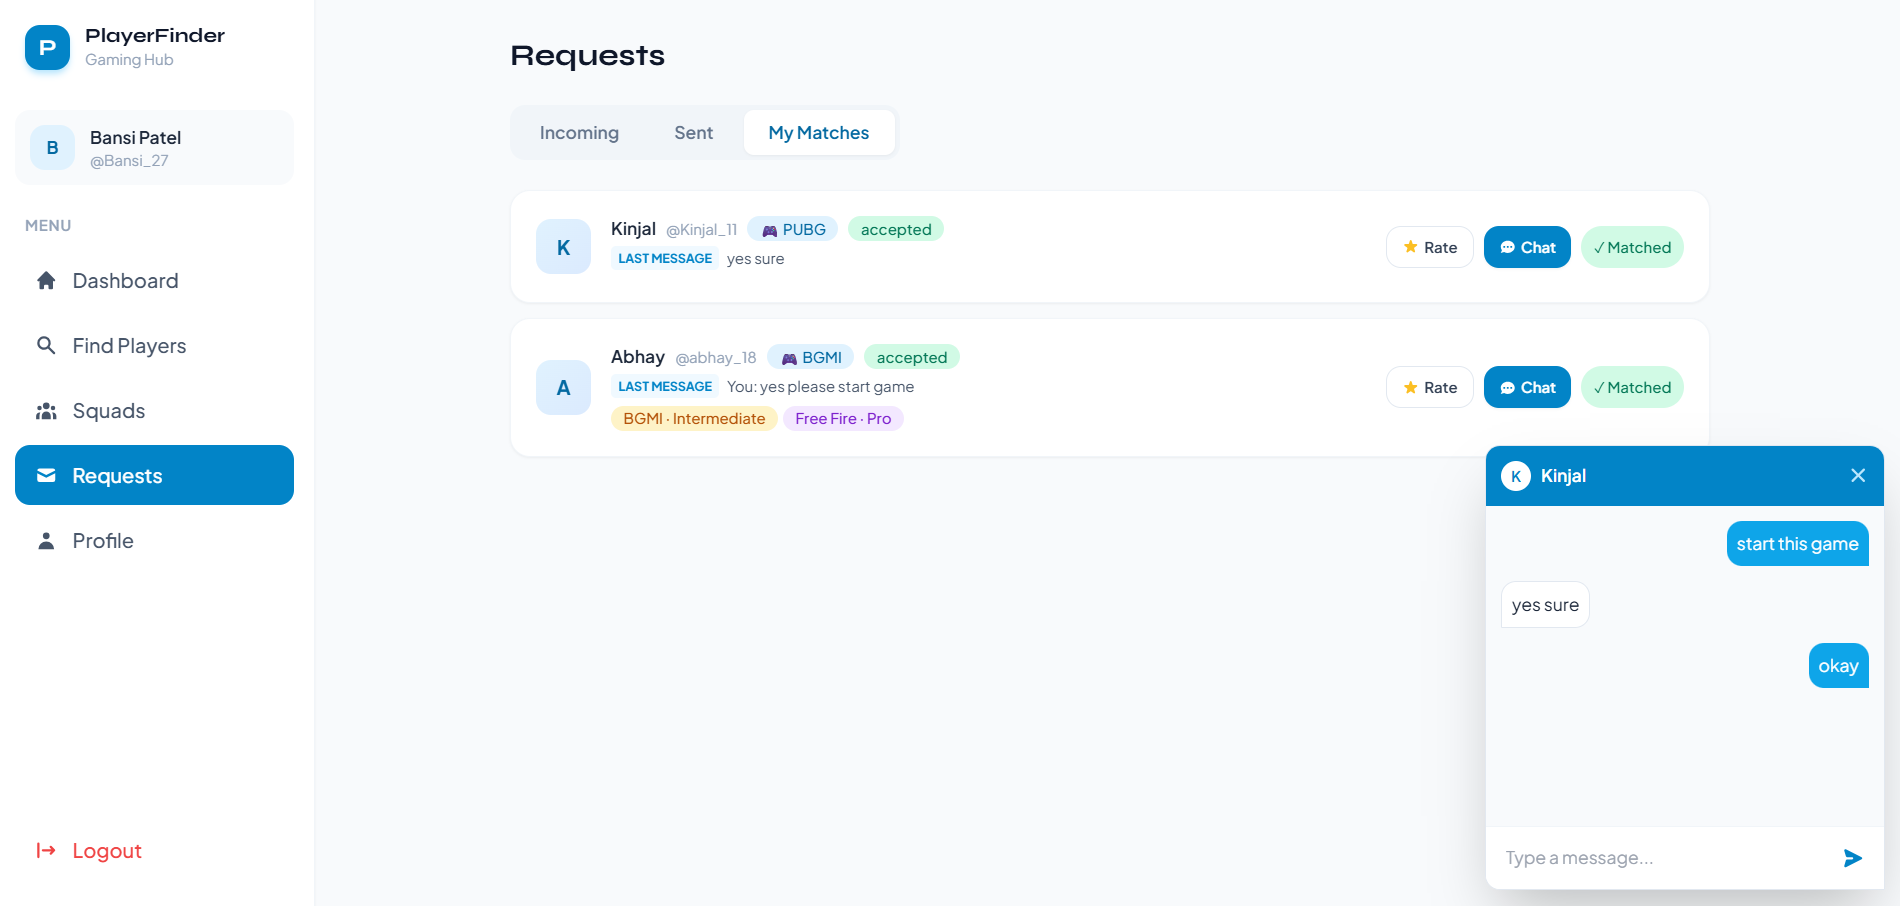Open Chat with Kinjal
The width and height of the screenshot is (1900, 906).
click(1527, 247)
